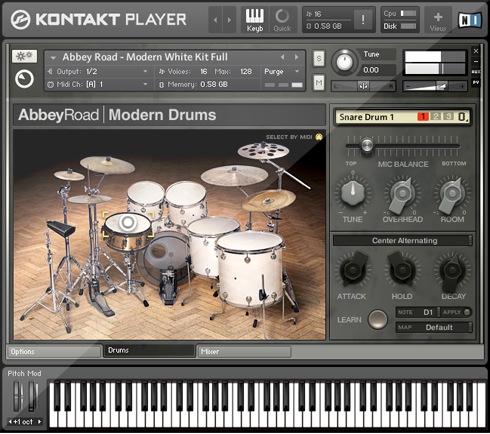Viewport: 490px width, 434px height.
Task: Solo the instrument with S button
Action: coord(319,59)
